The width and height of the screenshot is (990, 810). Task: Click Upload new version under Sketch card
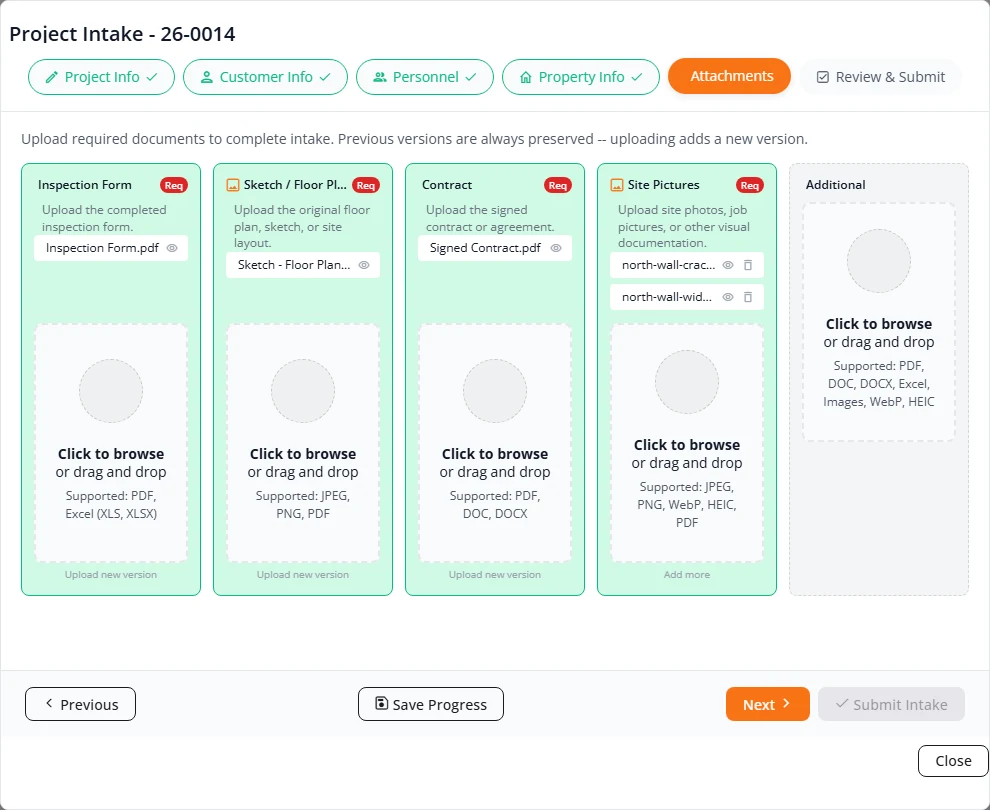click(x=303, y=575)
